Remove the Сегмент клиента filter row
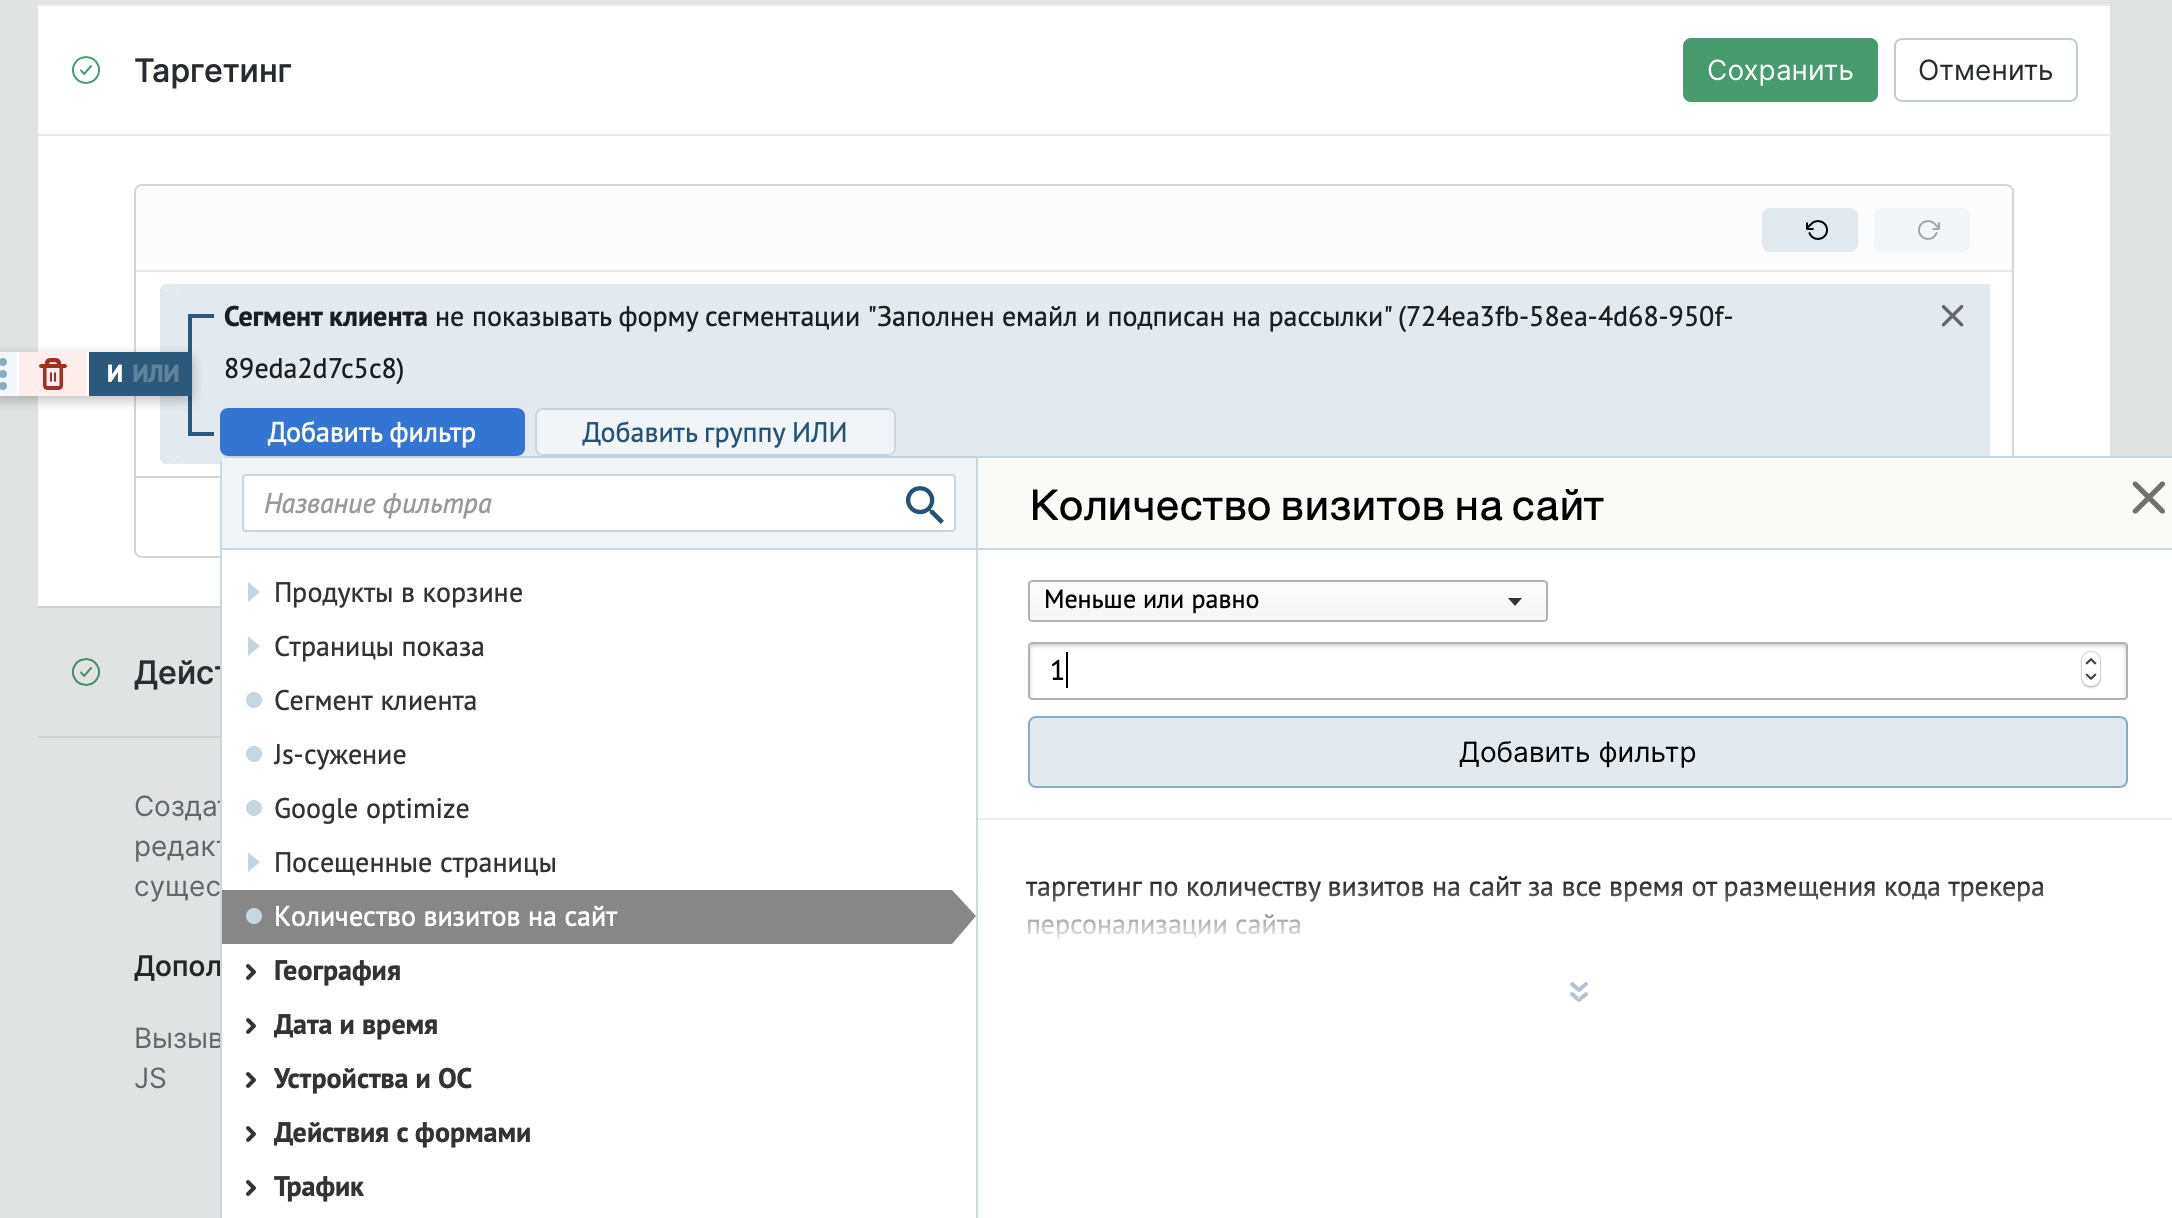 tap(1952, 316)
